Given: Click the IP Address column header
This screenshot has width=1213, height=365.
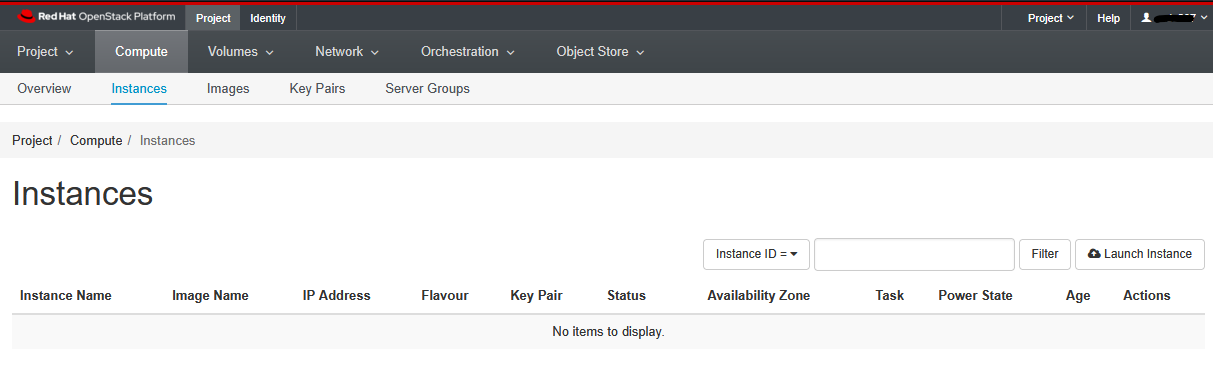Looking at the screenshot, I should [337, 296].
